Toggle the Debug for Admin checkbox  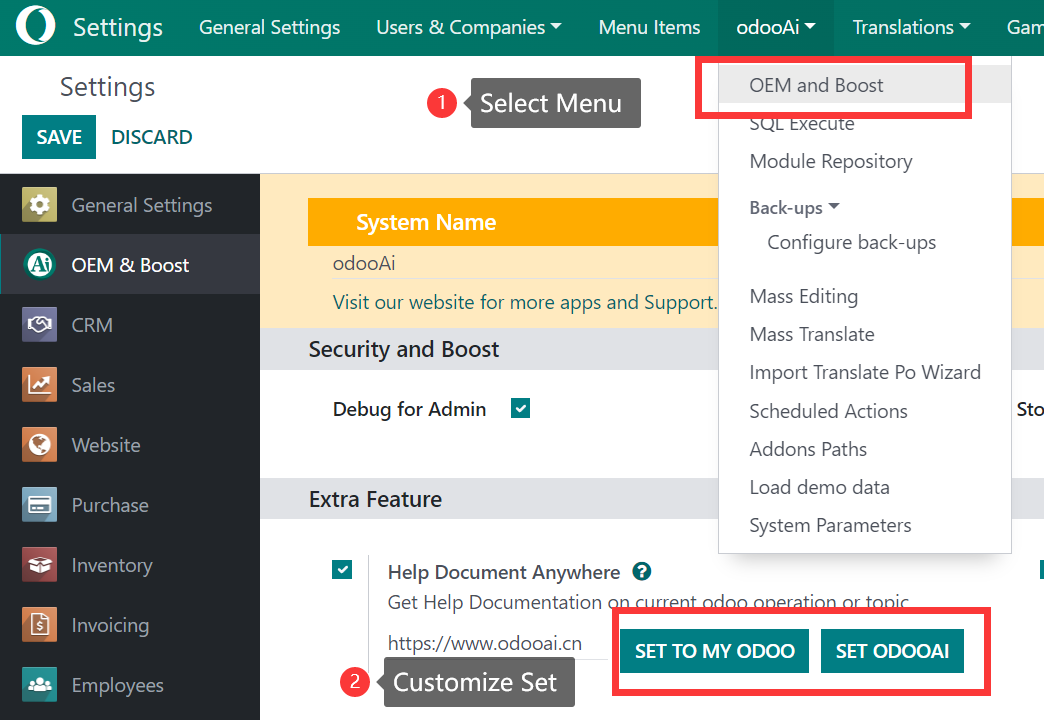click(x=520, y=408)
